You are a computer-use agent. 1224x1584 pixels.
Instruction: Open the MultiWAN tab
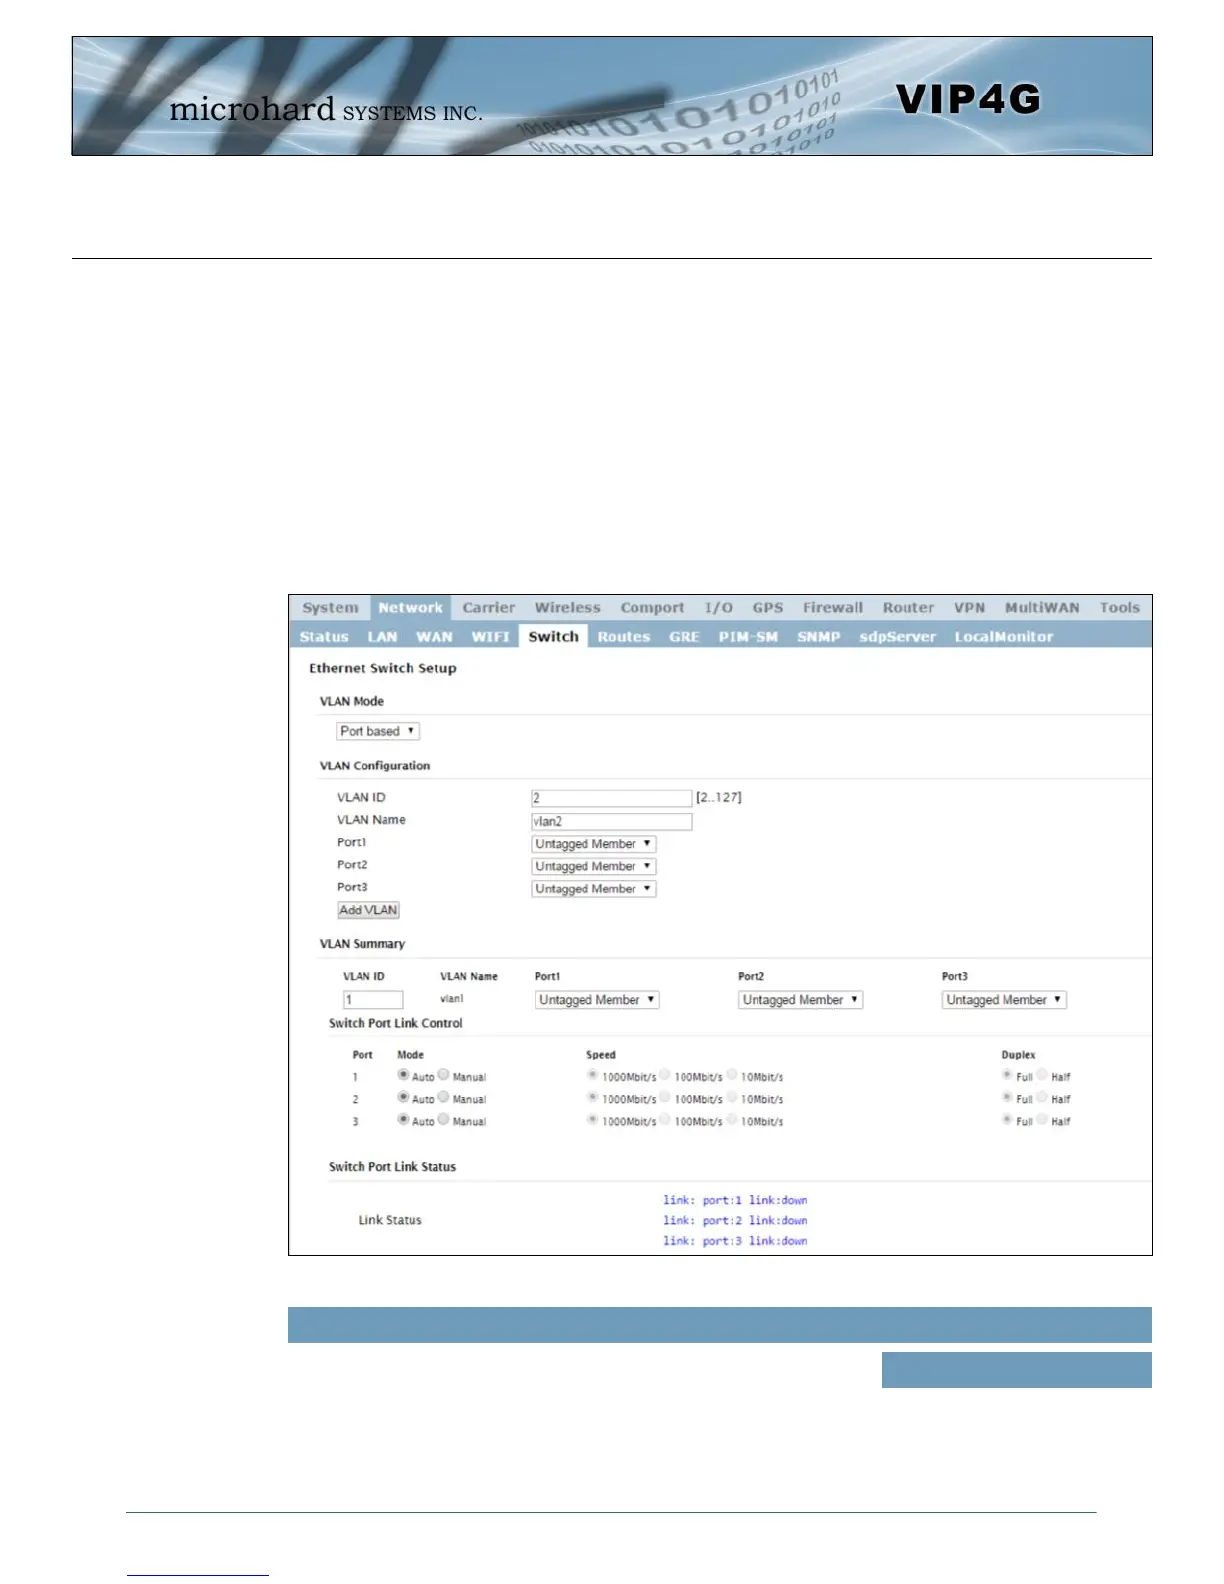coord(1042,608)
